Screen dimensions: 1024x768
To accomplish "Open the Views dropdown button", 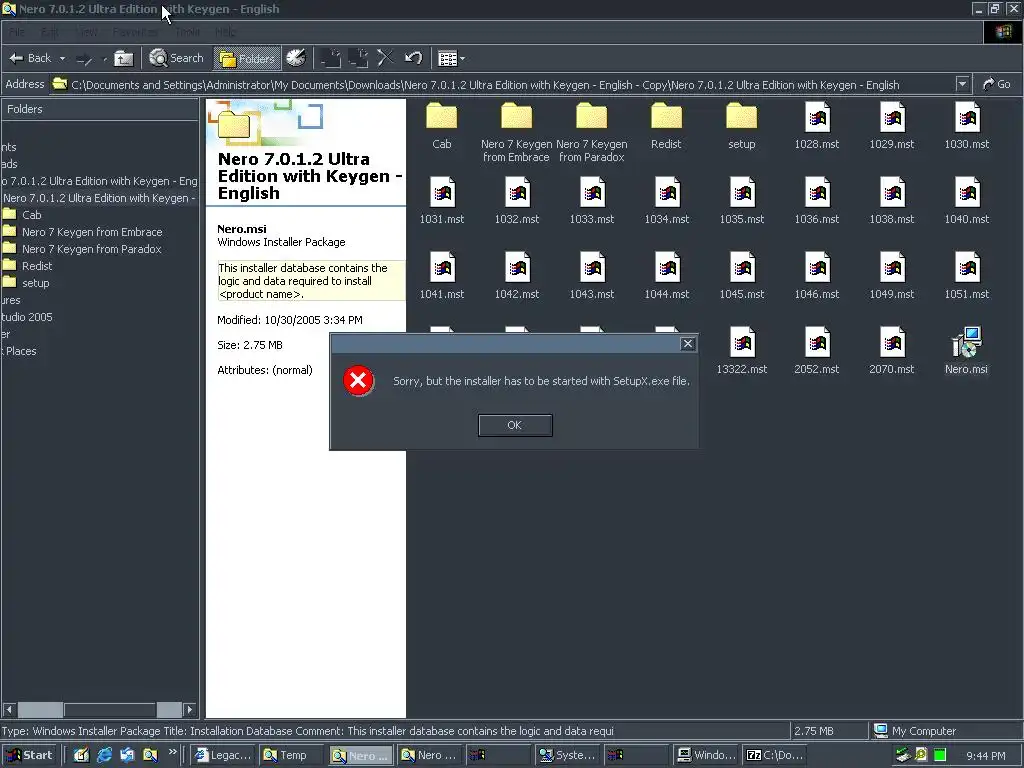I will 451,58.
